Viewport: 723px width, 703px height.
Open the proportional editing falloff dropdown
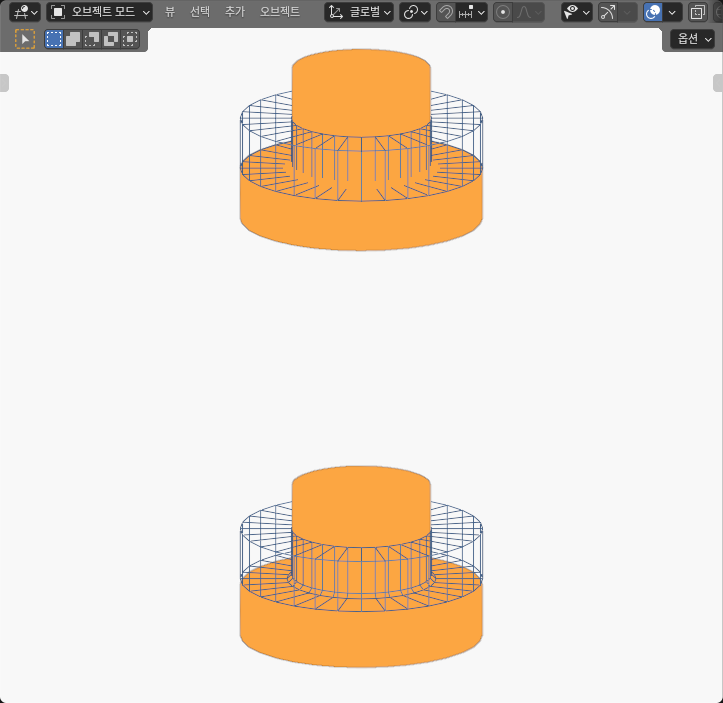(528, 12)
